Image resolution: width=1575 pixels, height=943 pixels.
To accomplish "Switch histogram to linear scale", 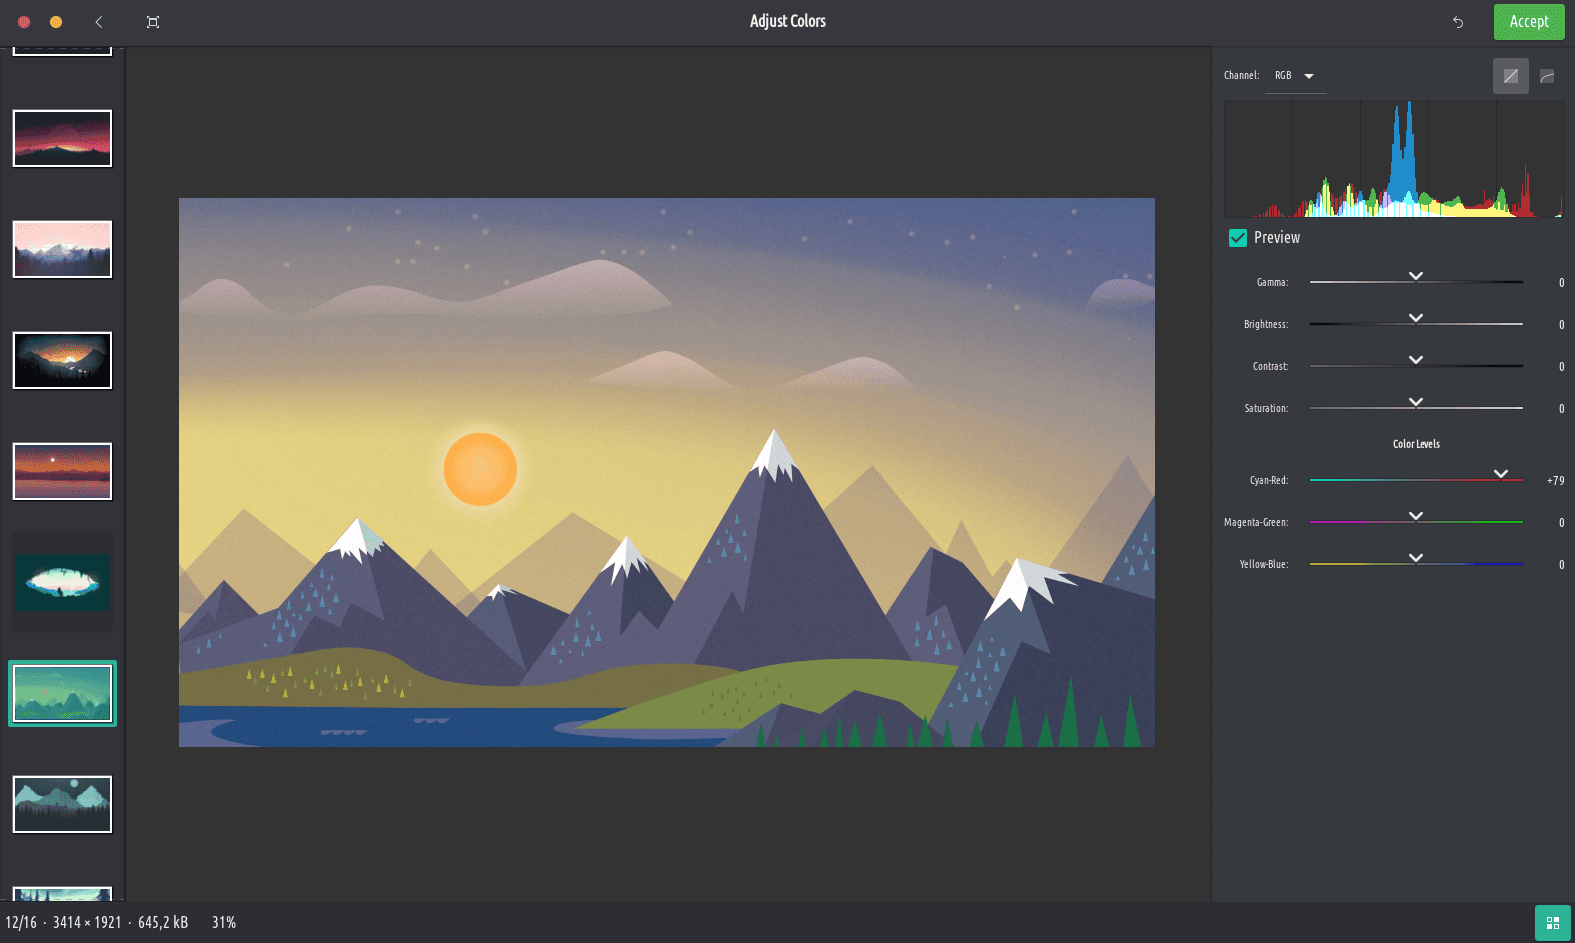I will (x=1510, y=76).
